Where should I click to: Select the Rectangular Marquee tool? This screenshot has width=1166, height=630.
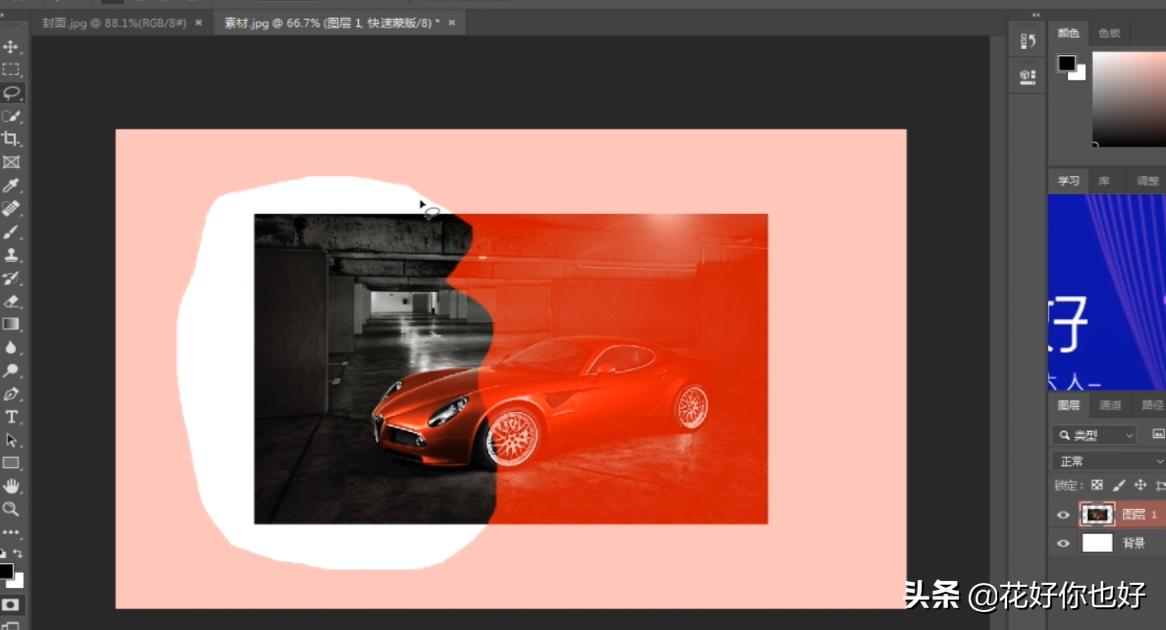coord(10,70)
